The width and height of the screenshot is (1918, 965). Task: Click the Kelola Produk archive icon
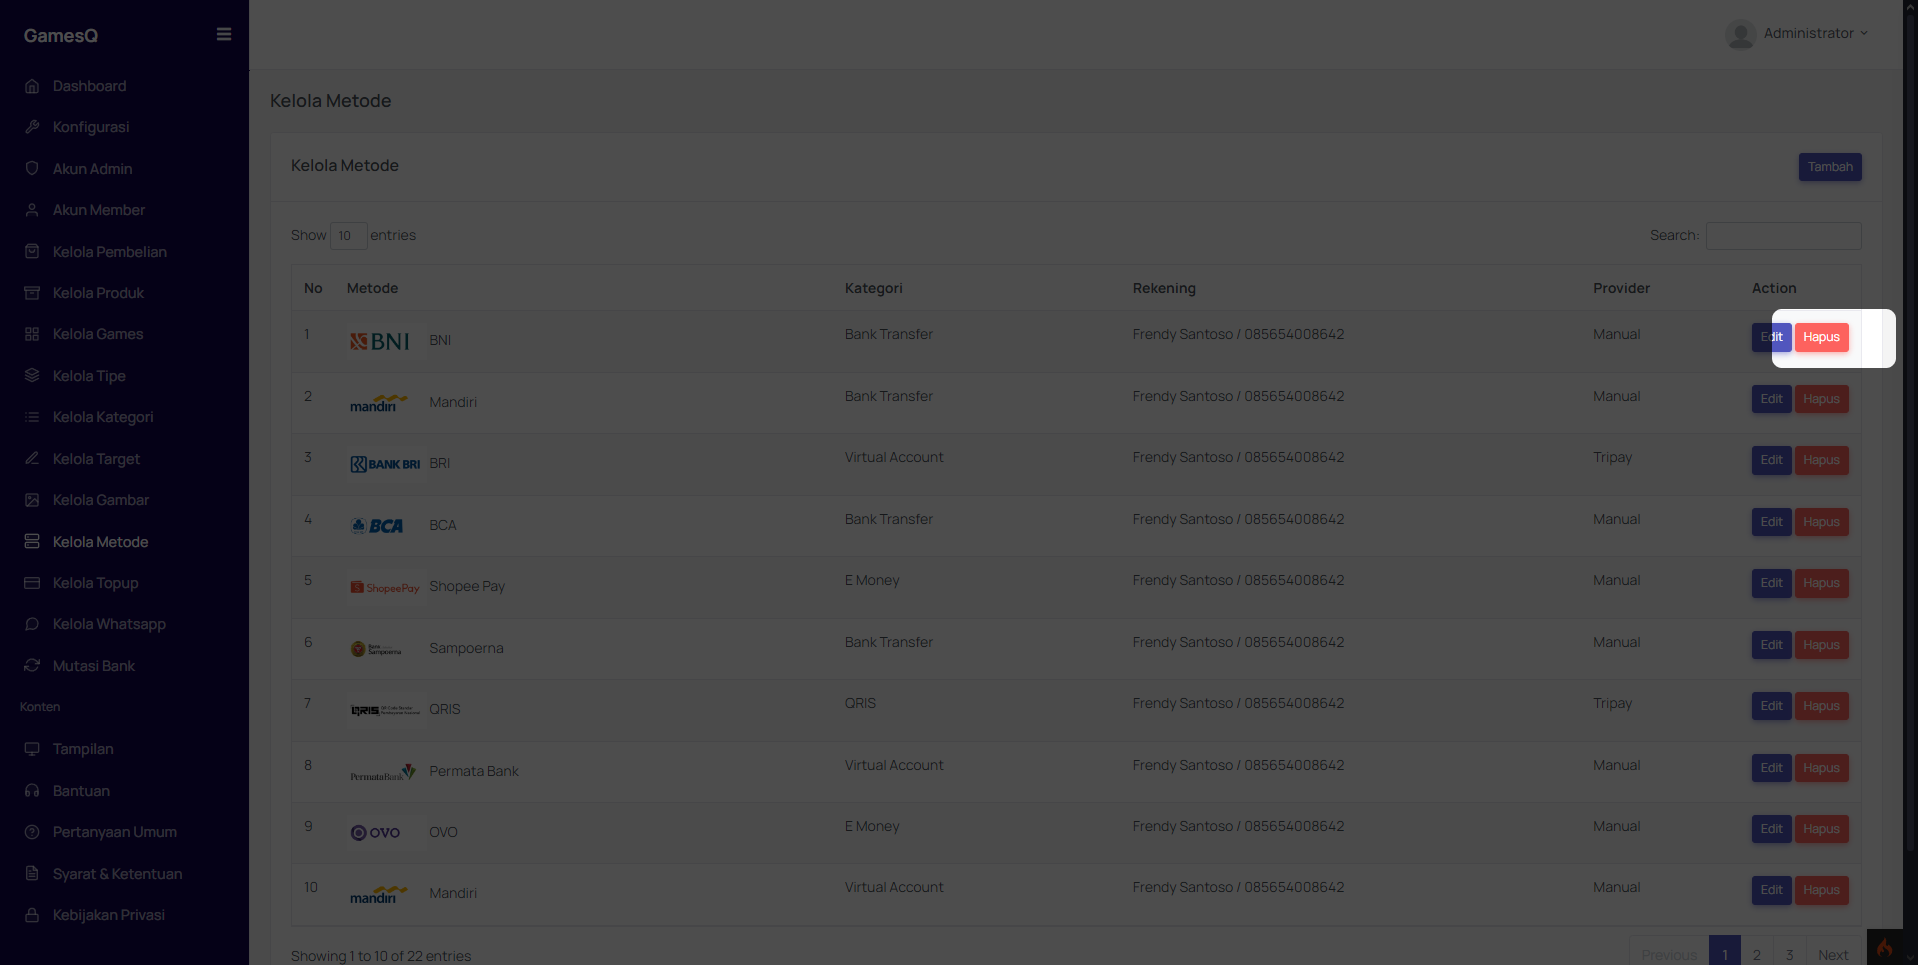(x=32, y=293)
